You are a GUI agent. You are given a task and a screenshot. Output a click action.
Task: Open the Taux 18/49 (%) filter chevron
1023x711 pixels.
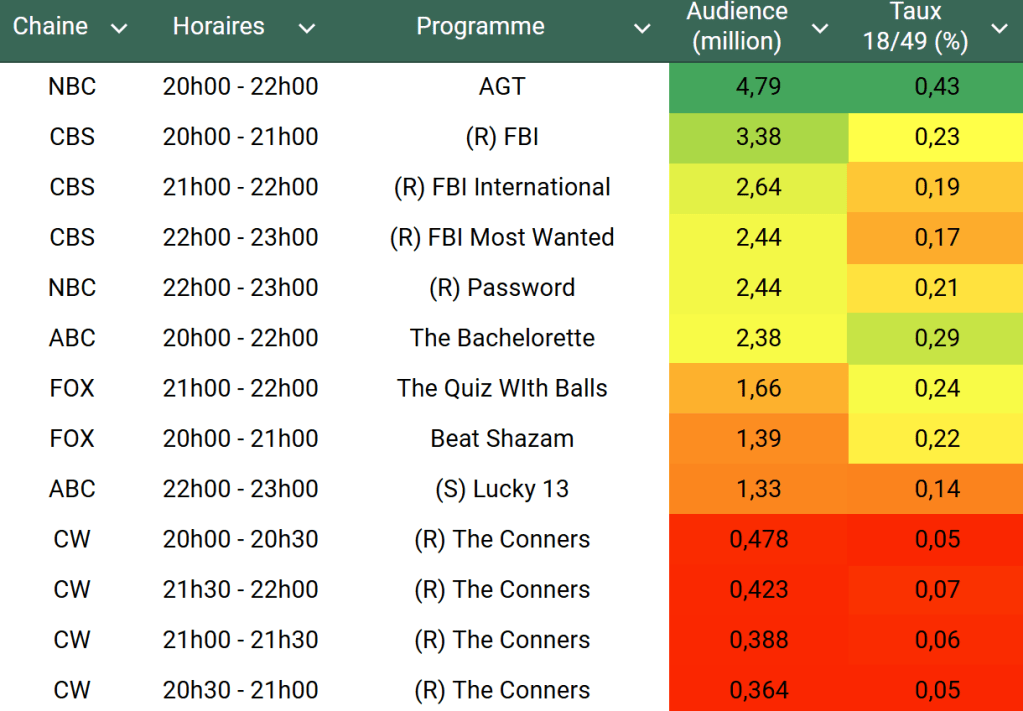tap(999, 28)
